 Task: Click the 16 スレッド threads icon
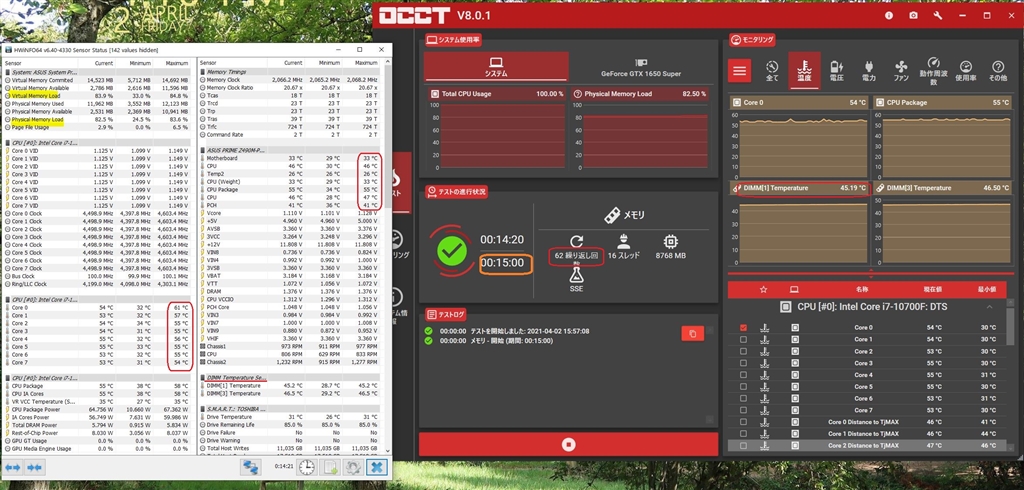pos(624,241)
